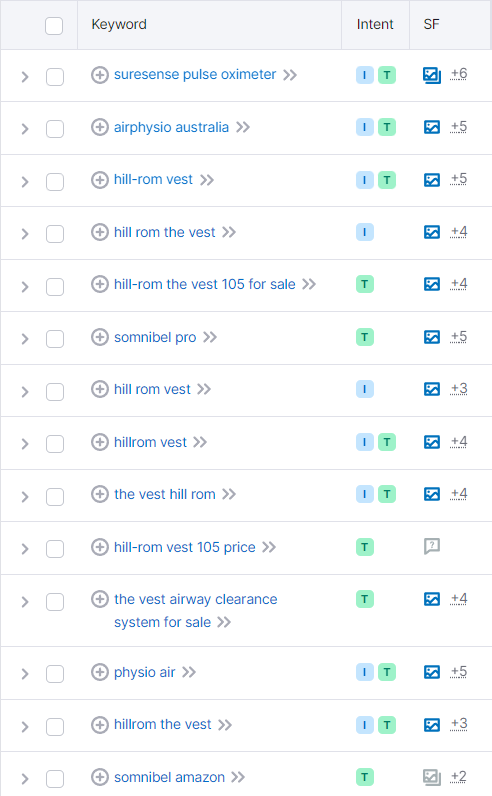492x796 pixels.
Task: Click greyed image SF icon for somnibel amazon
Action: pos(432,777)
